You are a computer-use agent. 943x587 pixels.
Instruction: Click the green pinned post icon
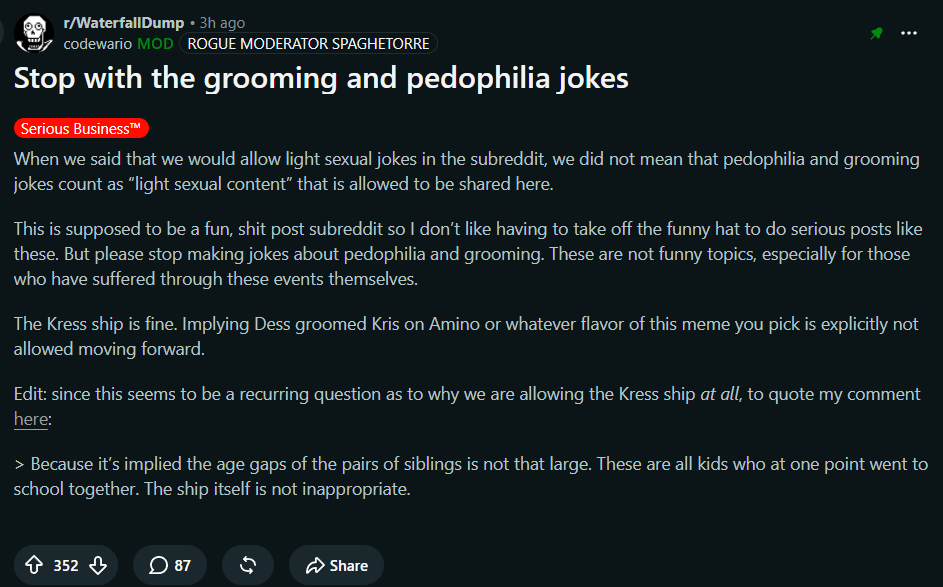pos(876,33)
